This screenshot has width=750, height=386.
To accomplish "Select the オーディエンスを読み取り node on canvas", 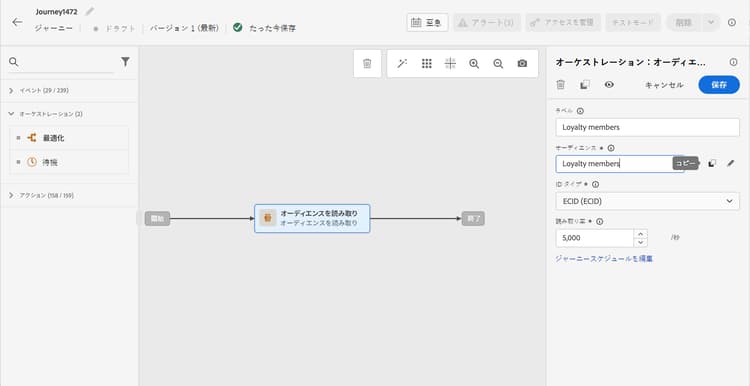I will (x=312, y=219).
